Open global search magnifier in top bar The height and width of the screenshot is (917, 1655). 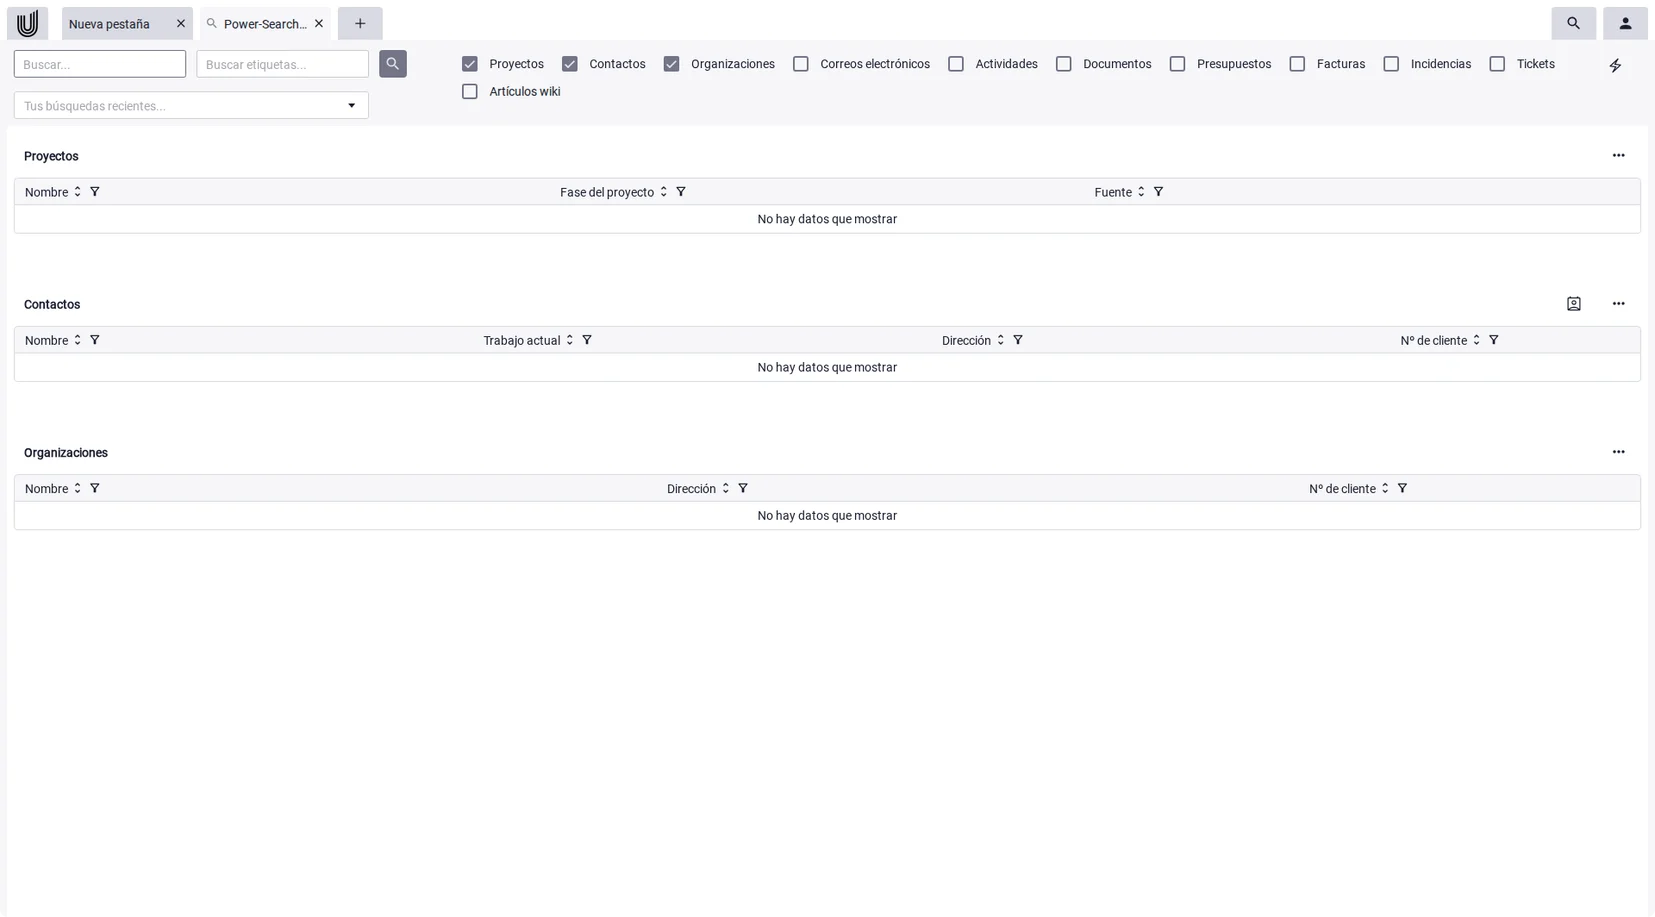point(1573,23)
